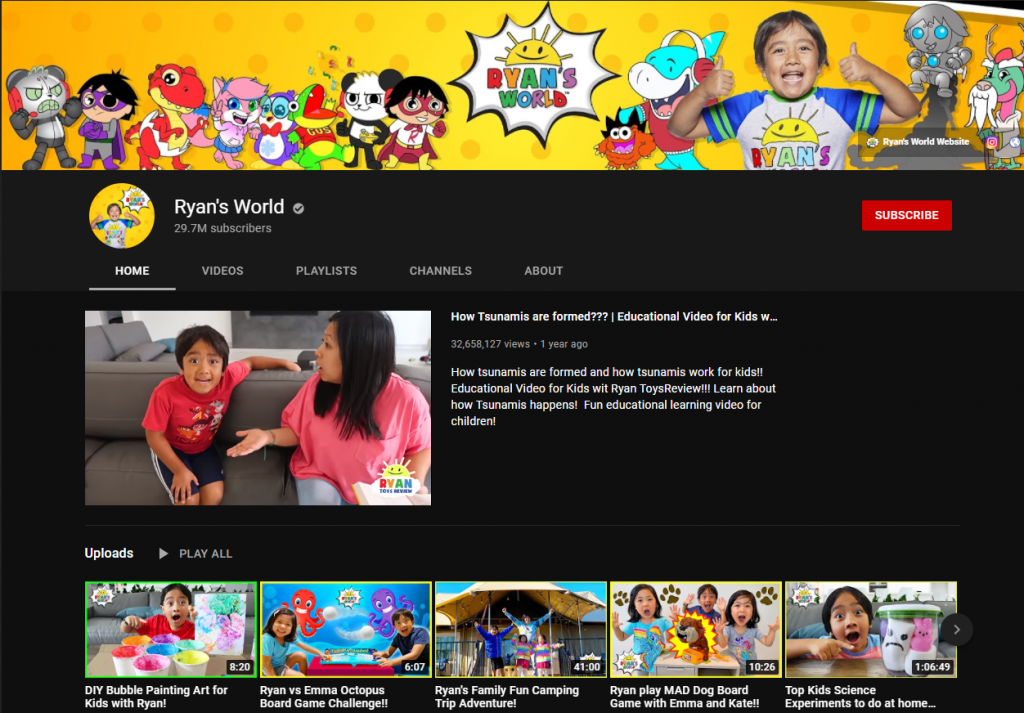Open 'How Tsunamis are formed???' video title
Screen dimensions: 1024x713
[x=614, y=317]
